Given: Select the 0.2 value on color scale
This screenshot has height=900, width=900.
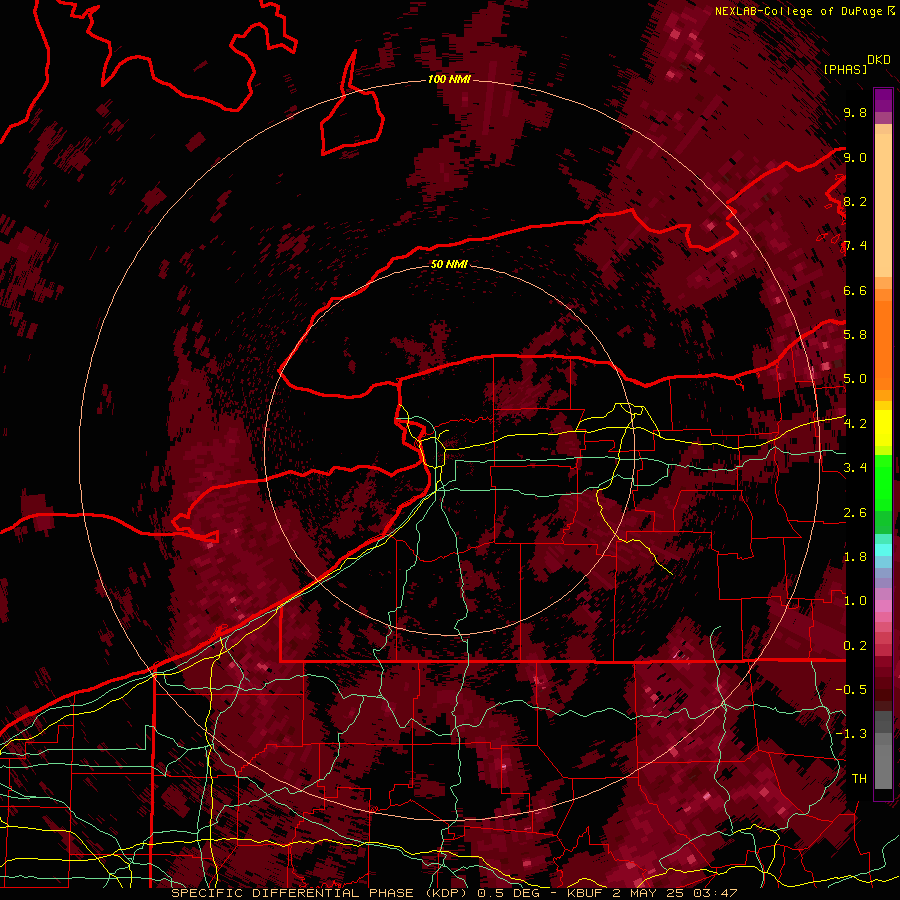Looking at the screenshot, I should [855, 646].
